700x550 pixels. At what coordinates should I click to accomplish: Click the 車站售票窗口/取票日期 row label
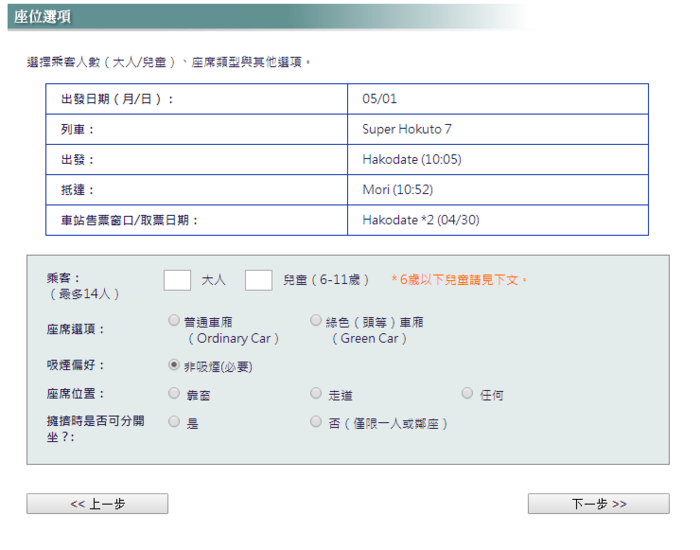click(129, 220)
